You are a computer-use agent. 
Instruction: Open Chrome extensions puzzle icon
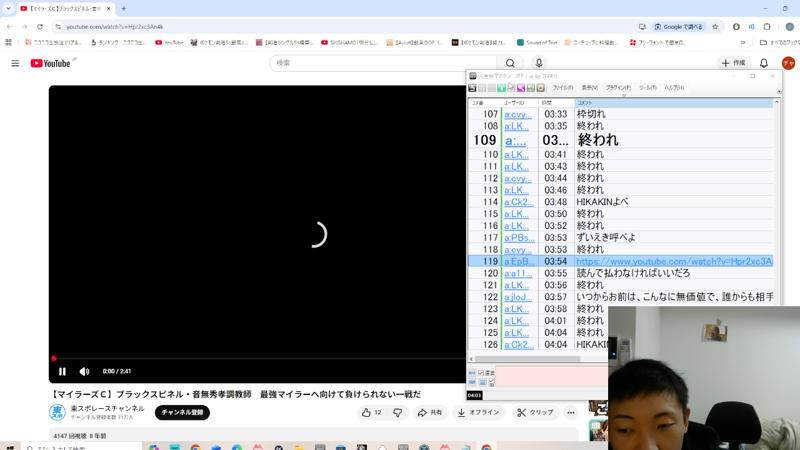tap(767, 27)
